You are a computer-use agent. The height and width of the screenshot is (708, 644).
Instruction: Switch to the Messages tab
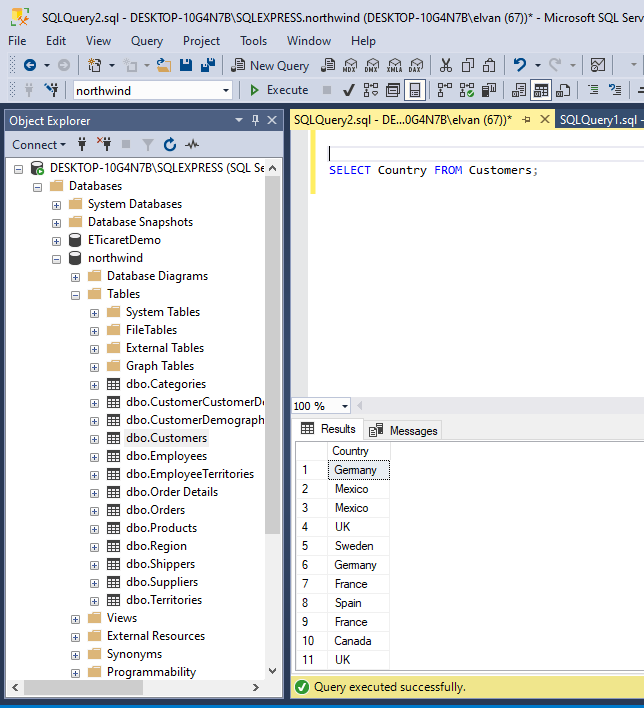(x=404, y=431)
